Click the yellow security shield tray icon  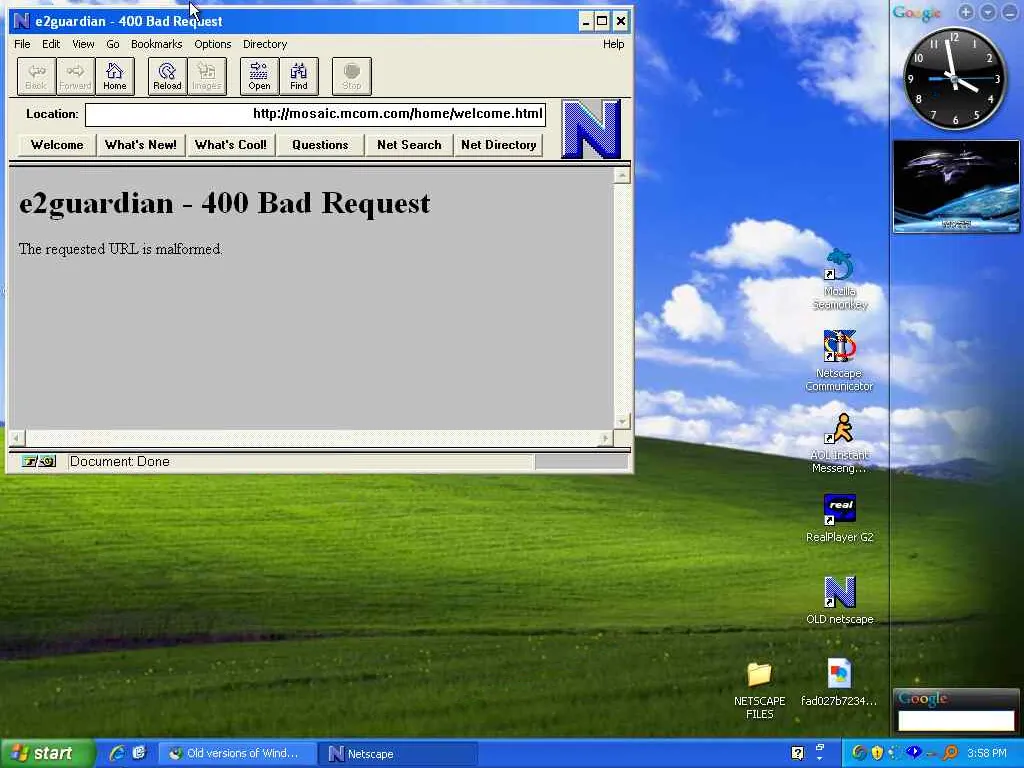(877, 753)
